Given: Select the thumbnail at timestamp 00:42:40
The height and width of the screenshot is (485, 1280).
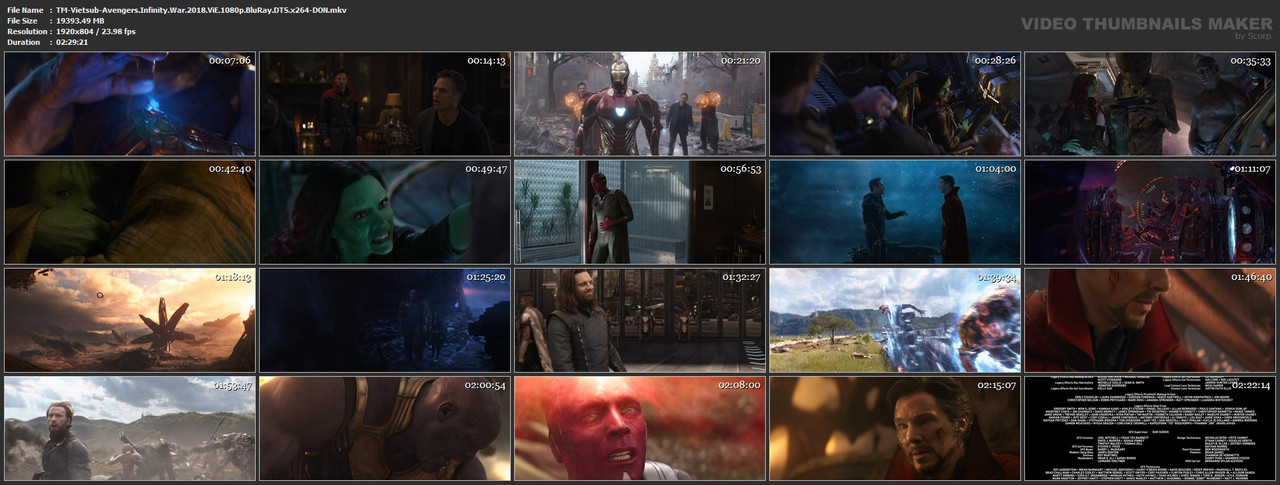Looking at the screenshot, I should [130, 212].
